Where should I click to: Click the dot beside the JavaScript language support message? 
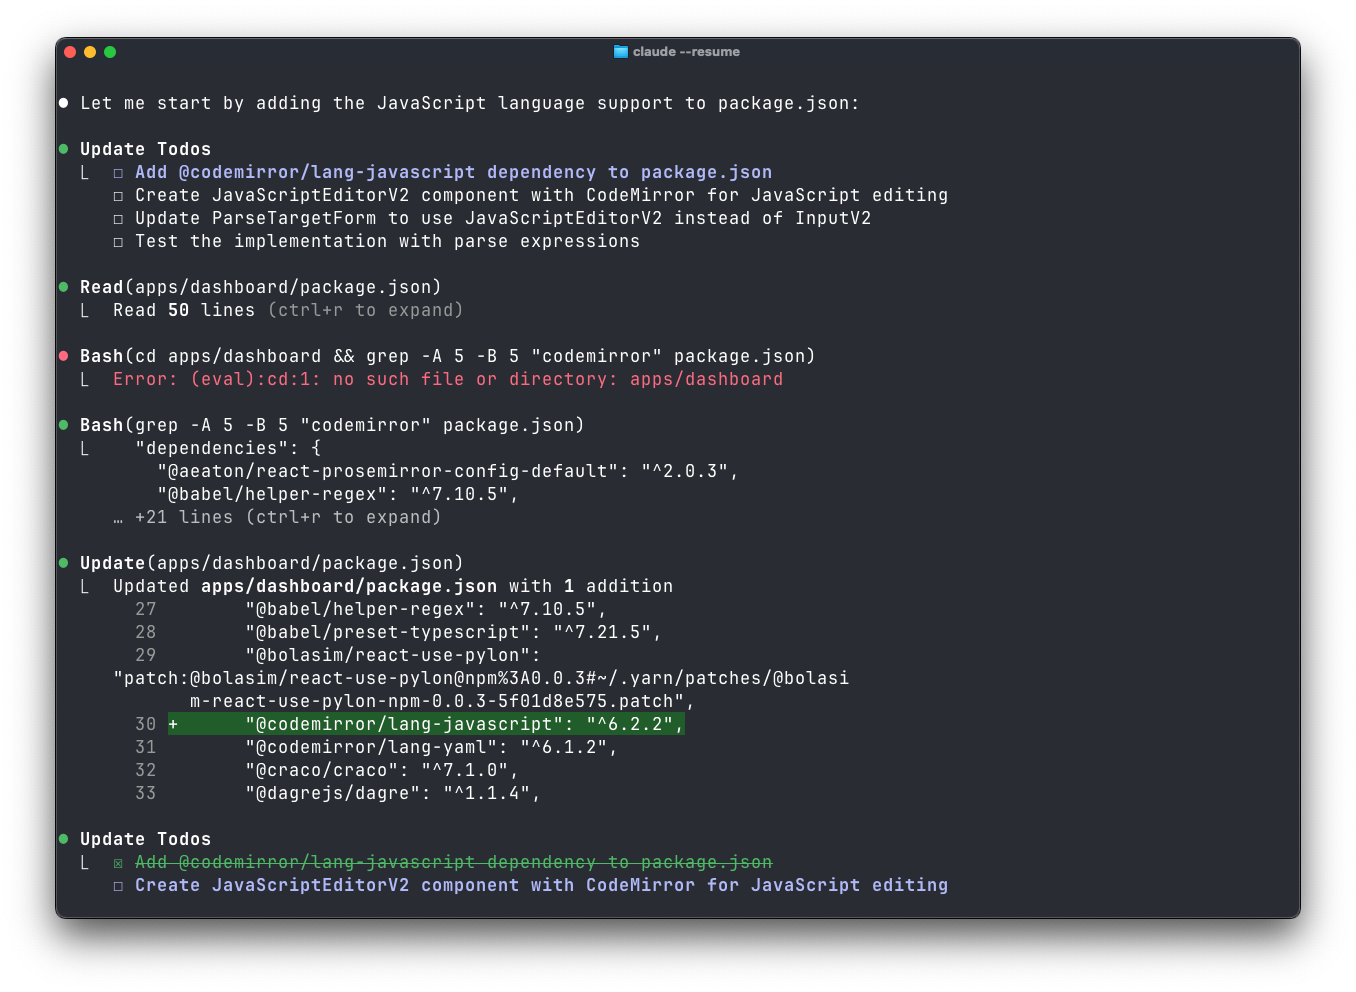pos(62,102)
